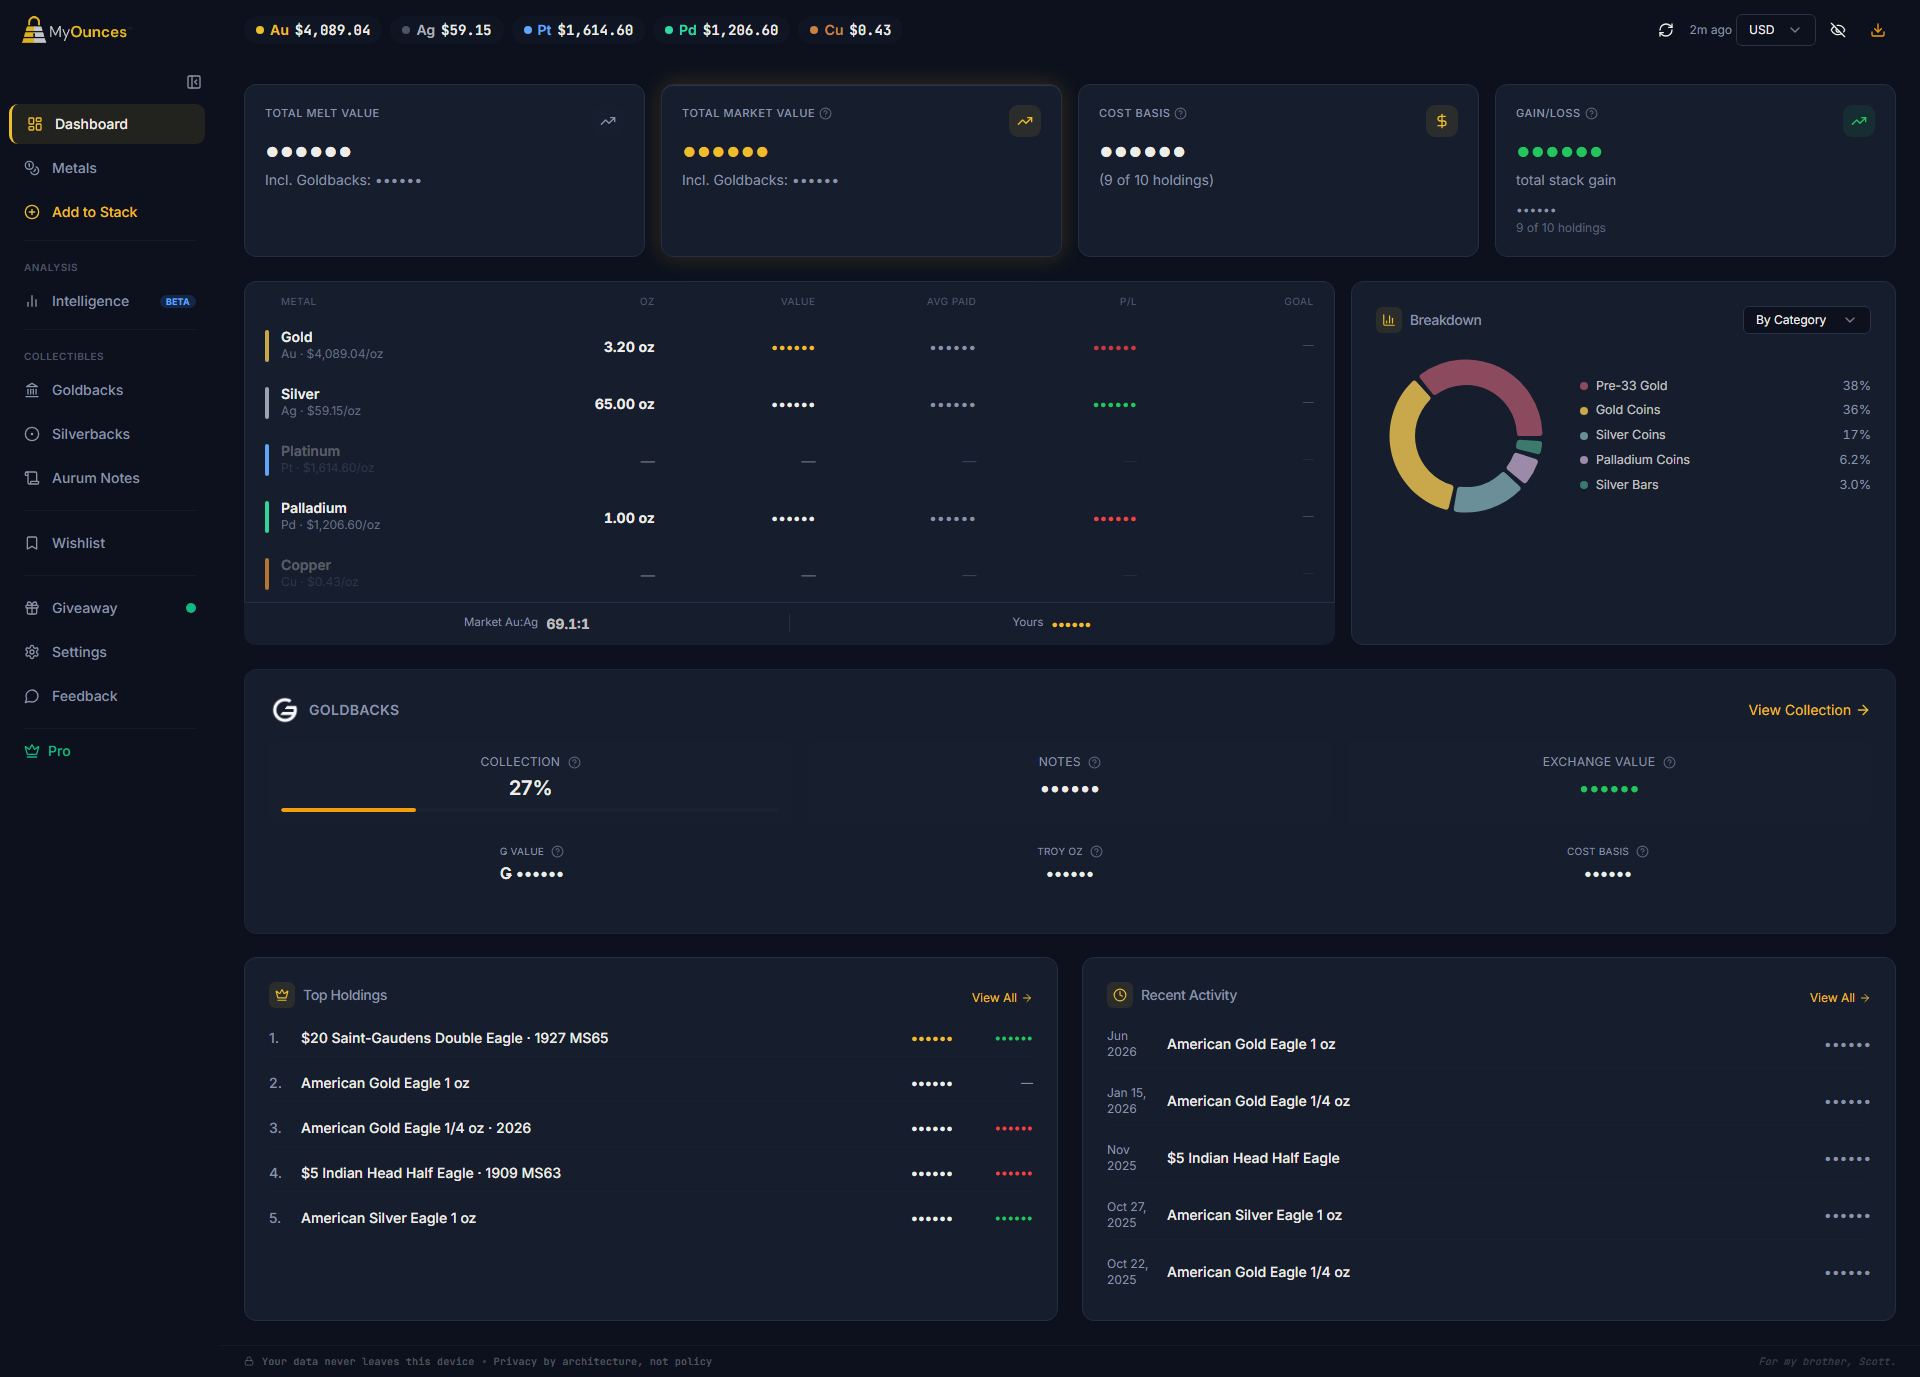Click the Gold Coins legend swatch

(1584, 411)
